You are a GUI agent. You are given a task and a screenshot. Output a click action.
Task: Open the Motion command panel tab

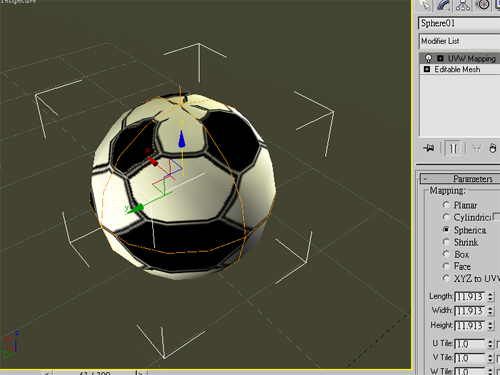(x=483, y=5)
